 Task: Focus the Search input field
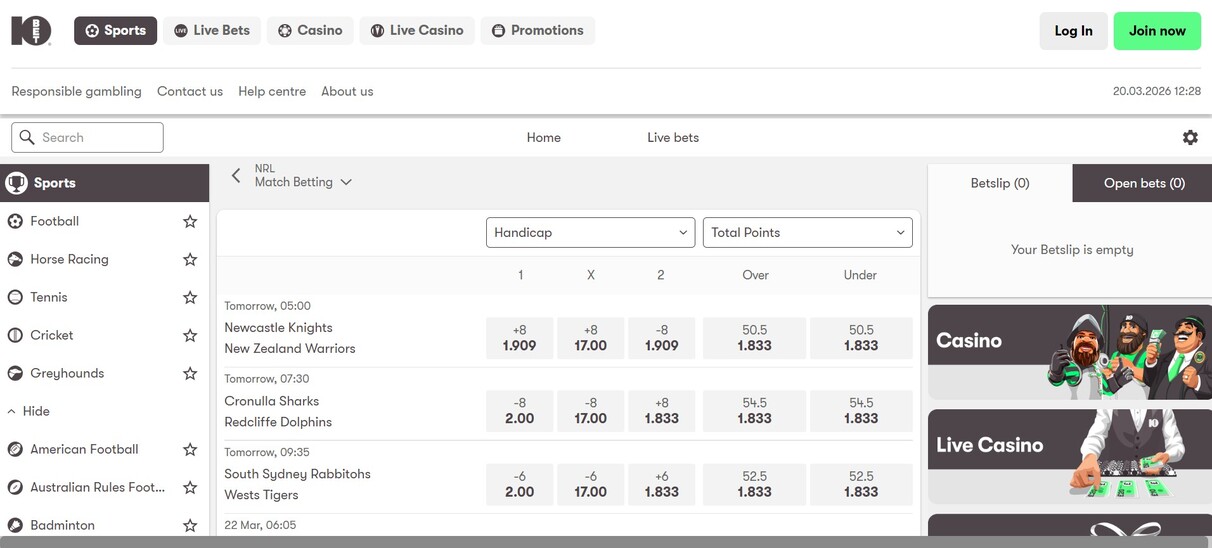[x=87, y=137]
